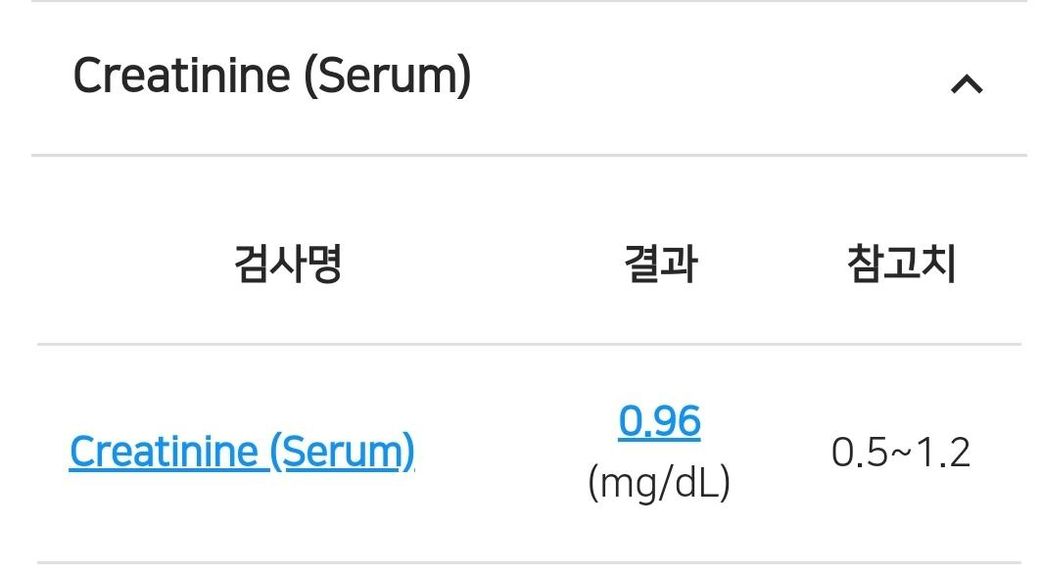View history via the underlined 0.96 value
1040x579 pixels.
[x=660, y=421]
